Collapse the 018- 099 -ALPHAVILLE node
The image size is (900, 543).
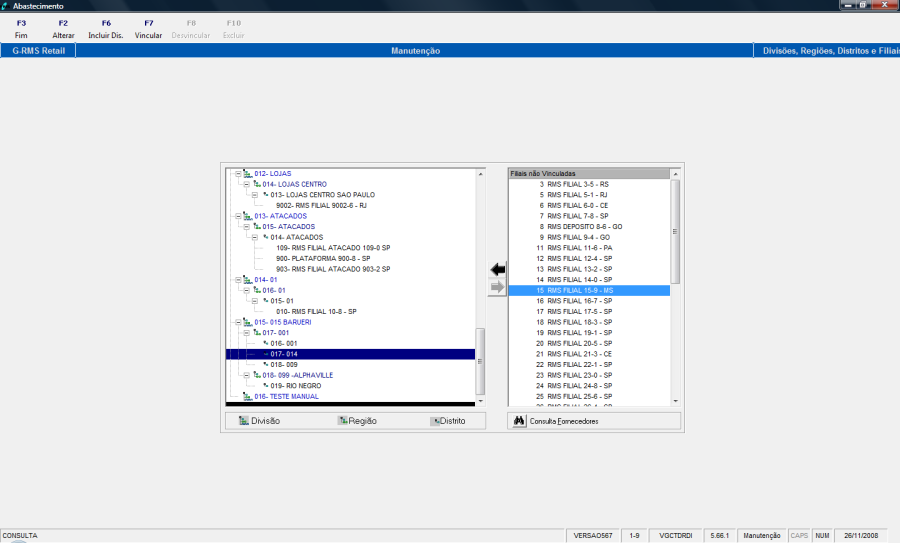[246, 375]
